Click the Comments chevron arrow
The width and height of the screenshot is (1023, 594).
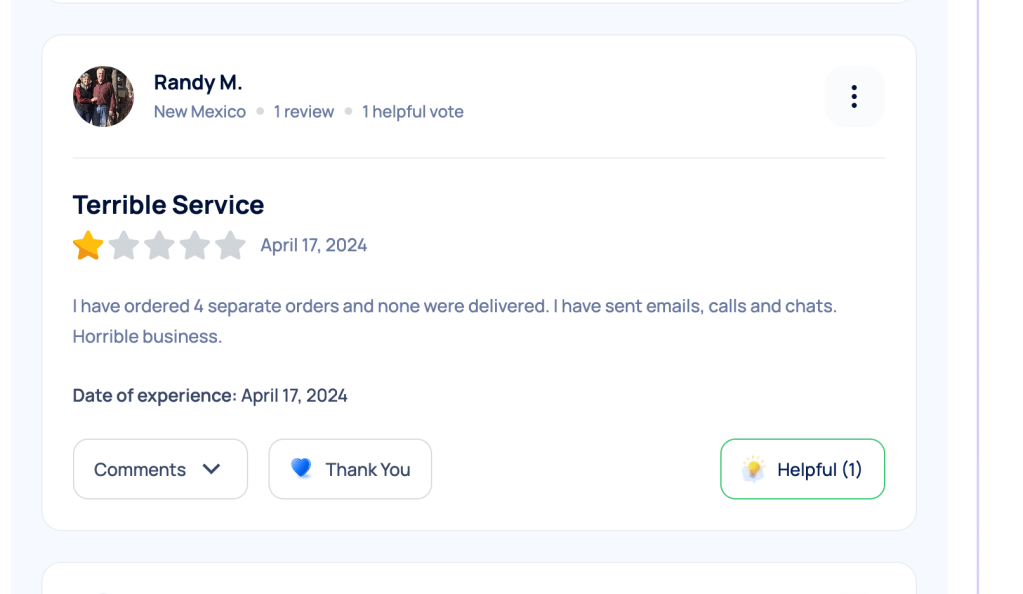click(211, 469)
